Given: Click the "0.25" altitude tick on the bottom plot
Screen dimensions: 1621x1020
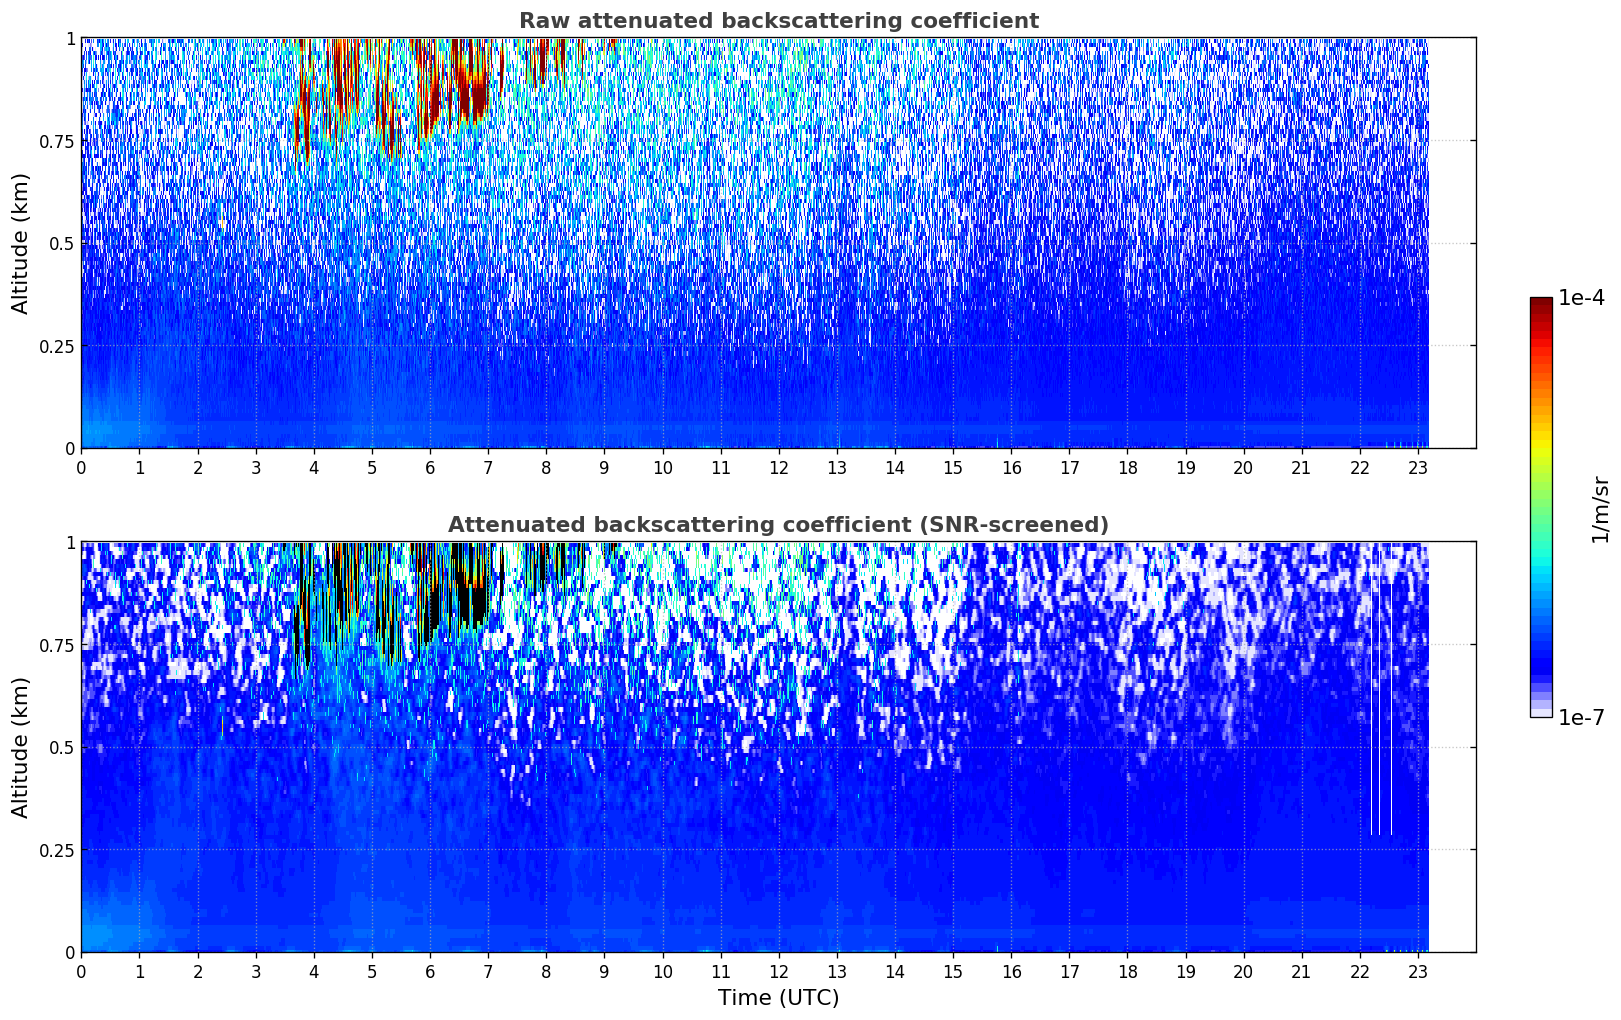Looking at the screenshot, I should click(x=58, y=850).
